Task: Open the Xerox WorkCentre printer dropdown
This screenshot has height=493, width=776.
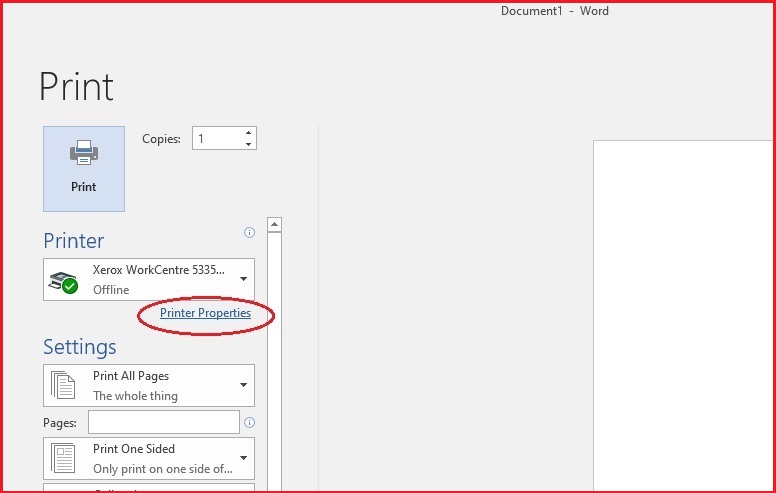Action: click(149, 279)
